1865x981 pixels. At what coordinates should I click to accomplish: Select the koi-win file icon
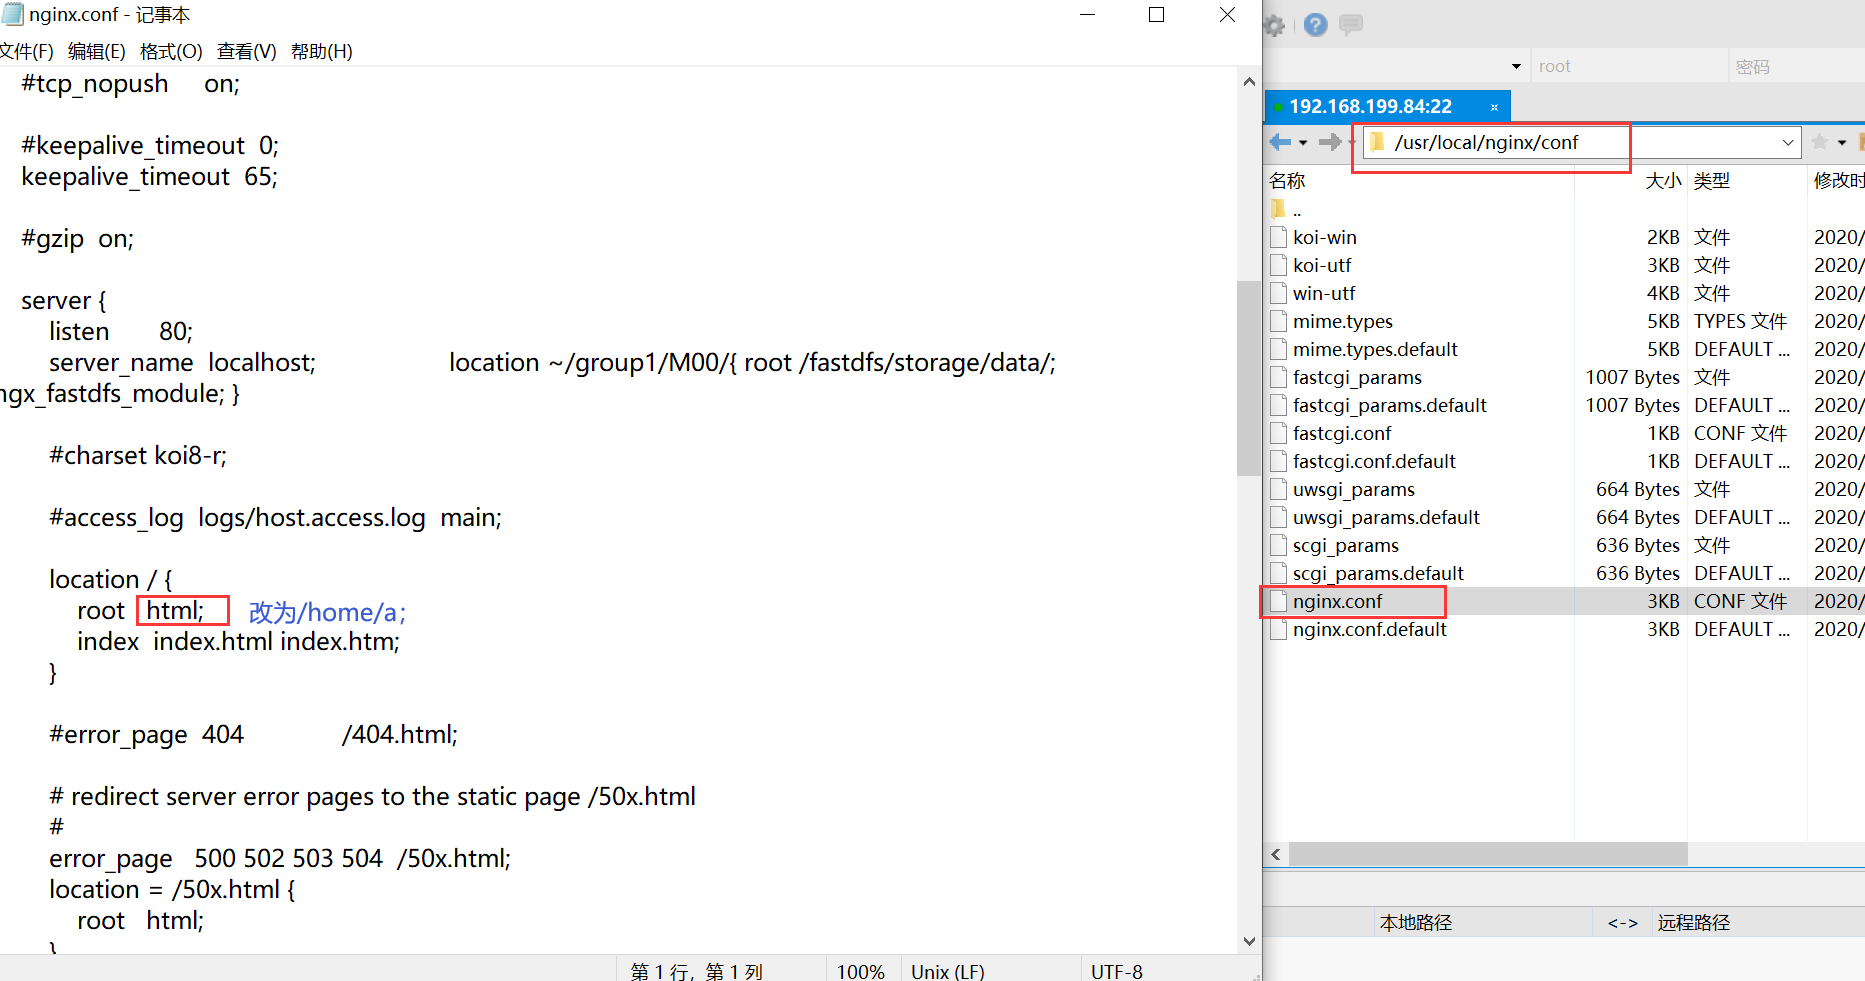[1278, 237]
